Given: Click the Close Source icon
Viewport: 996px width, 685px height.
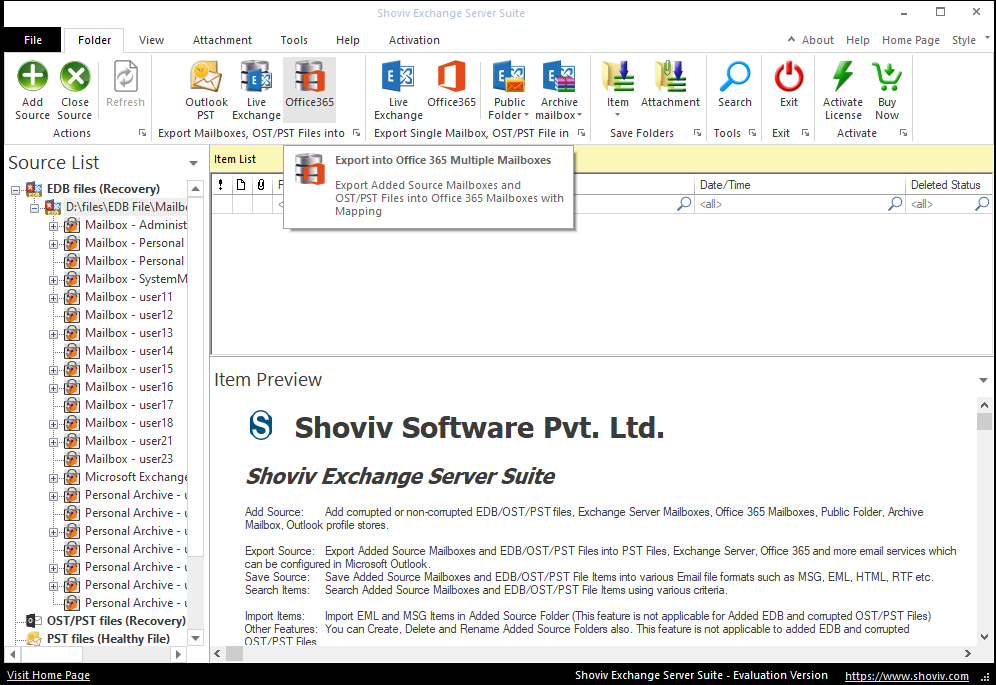Looking at the screenshot, I should click(x=75, y=77).
